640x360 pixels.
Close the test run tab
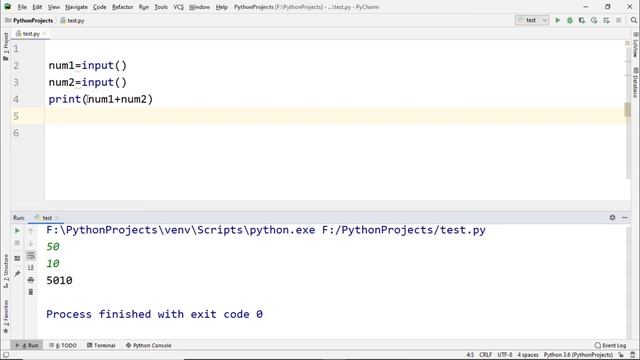[x=57, y=218]
